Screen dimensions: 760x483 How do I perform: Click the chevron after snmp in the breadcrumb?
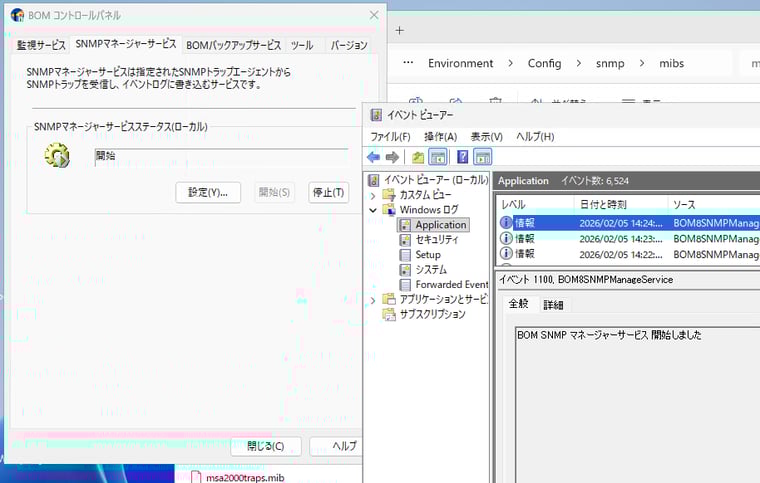(642, 63)
